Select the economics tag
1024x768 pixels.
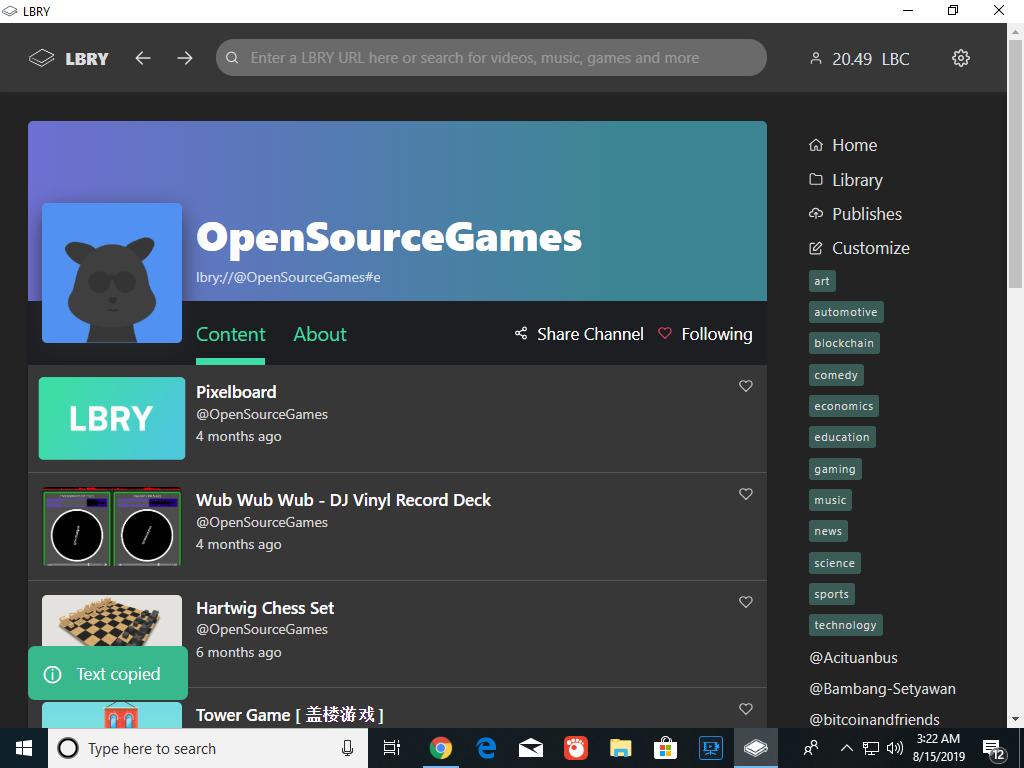pos(844,406)
